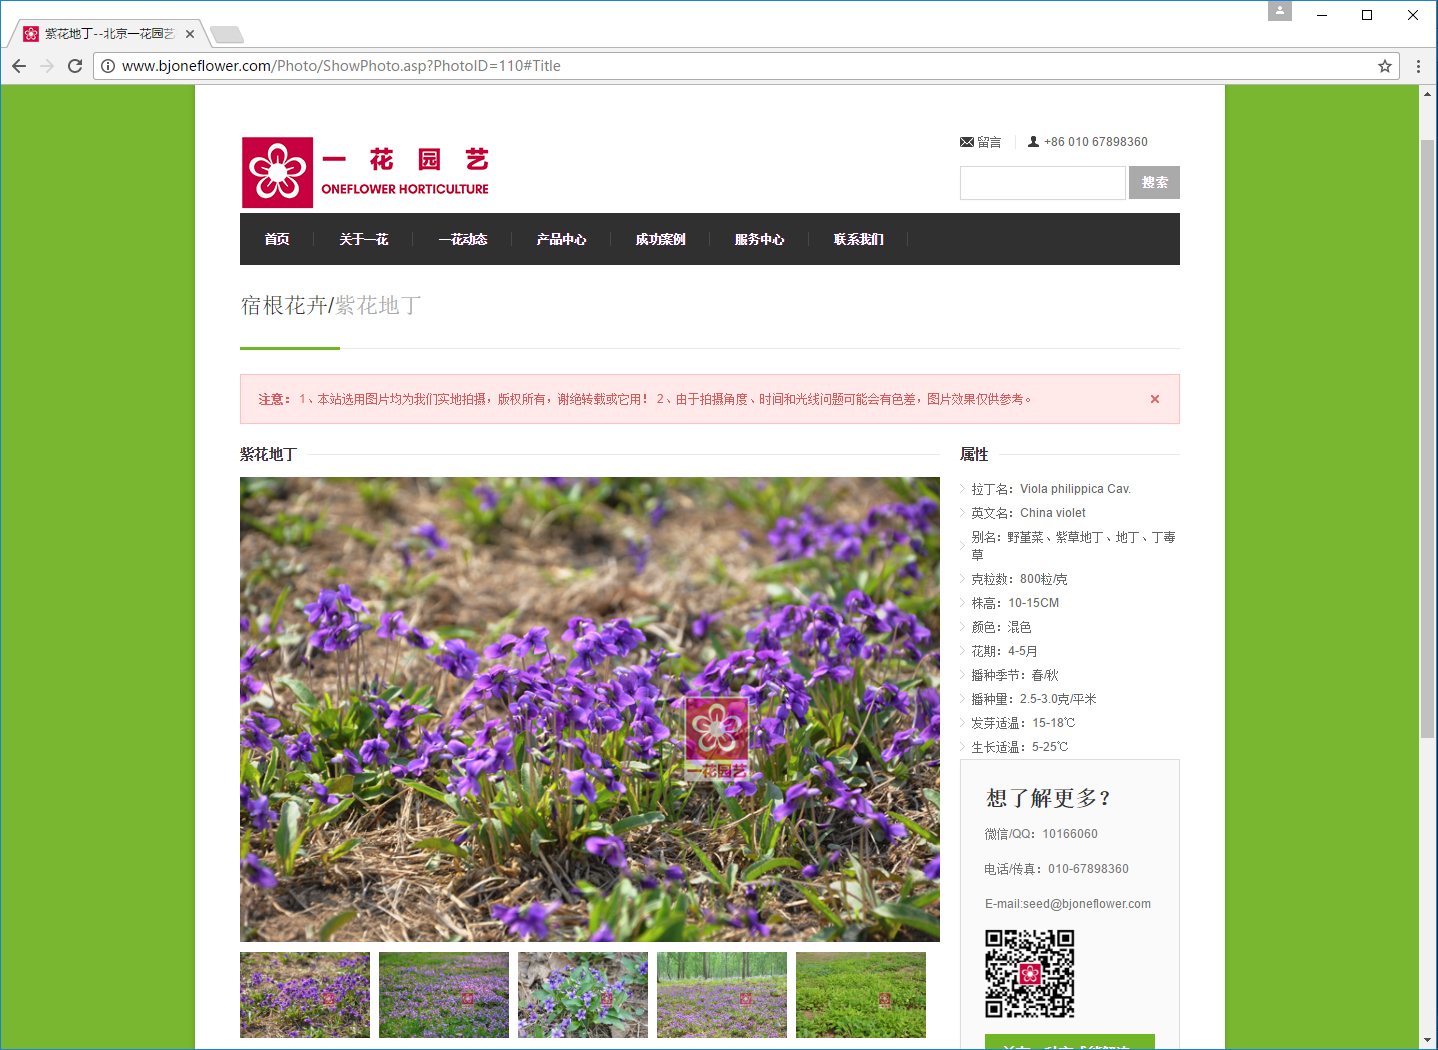The height and width of the screenshot is (1050, 1438).
Task: Go to 成功案例 in navigation bar
Action: click(660, 239)
